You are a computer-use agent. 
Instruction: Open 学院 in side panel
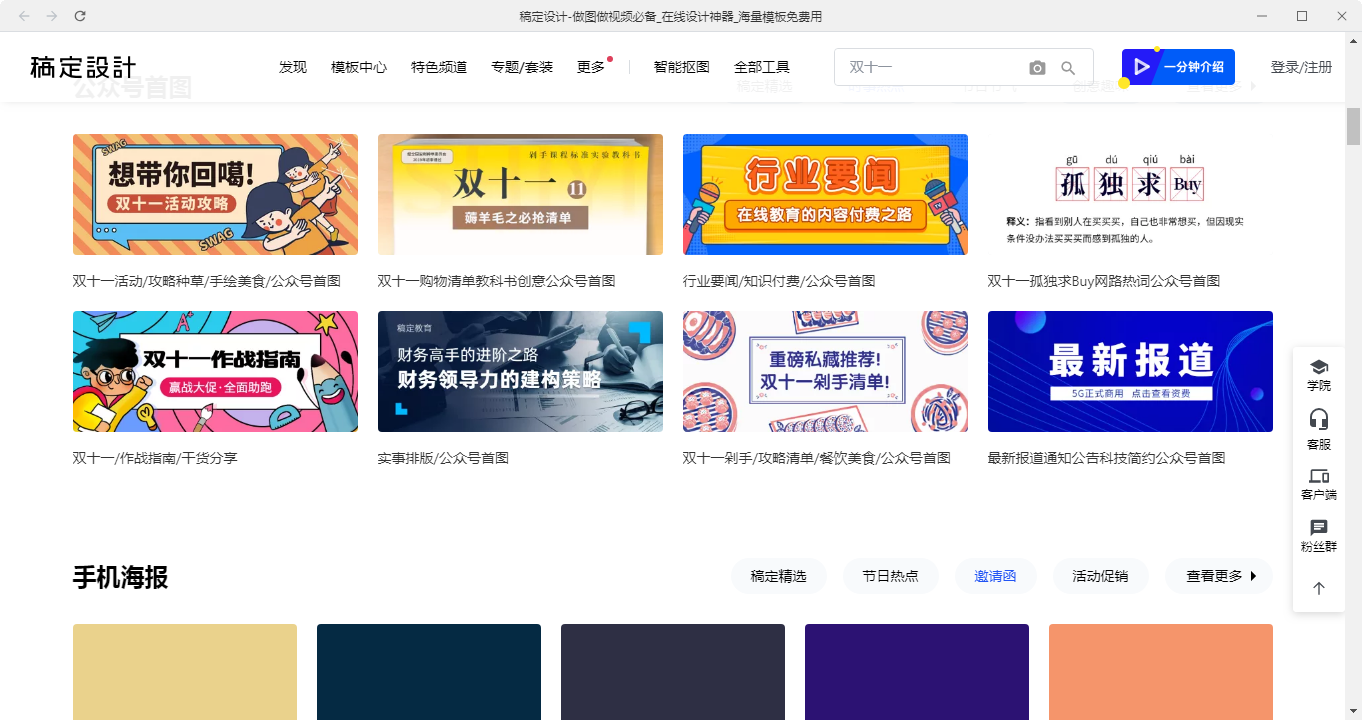click(x=1319, y=375)
